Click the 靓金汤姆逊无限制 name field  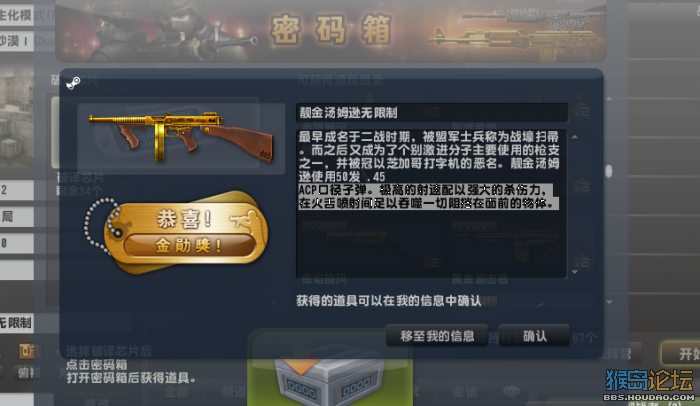[432, 113]
